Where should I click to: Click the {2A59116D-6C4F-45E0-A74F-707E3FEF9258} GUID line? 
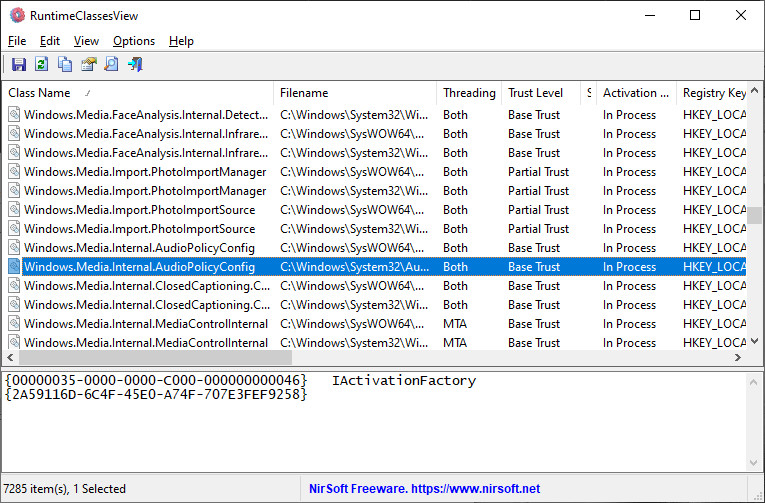pos(156,394)
